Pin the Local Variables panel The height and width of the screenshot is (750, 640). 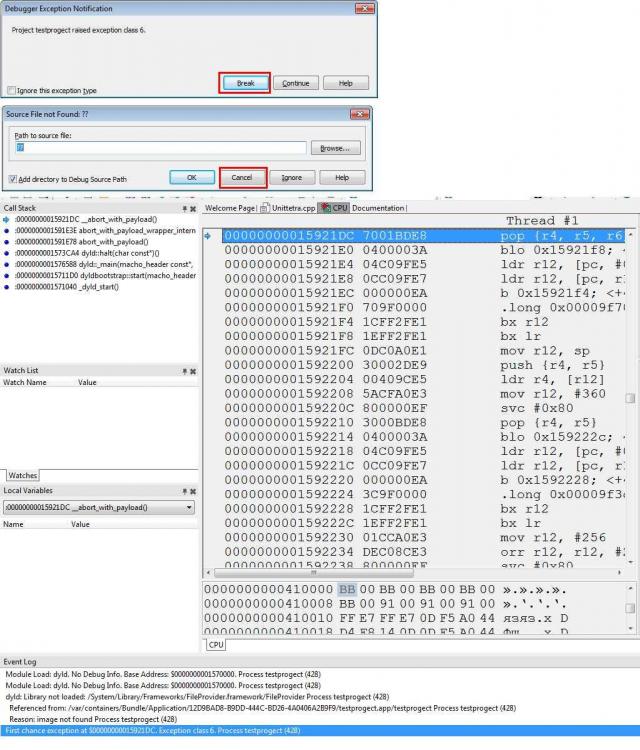point(185,491)
